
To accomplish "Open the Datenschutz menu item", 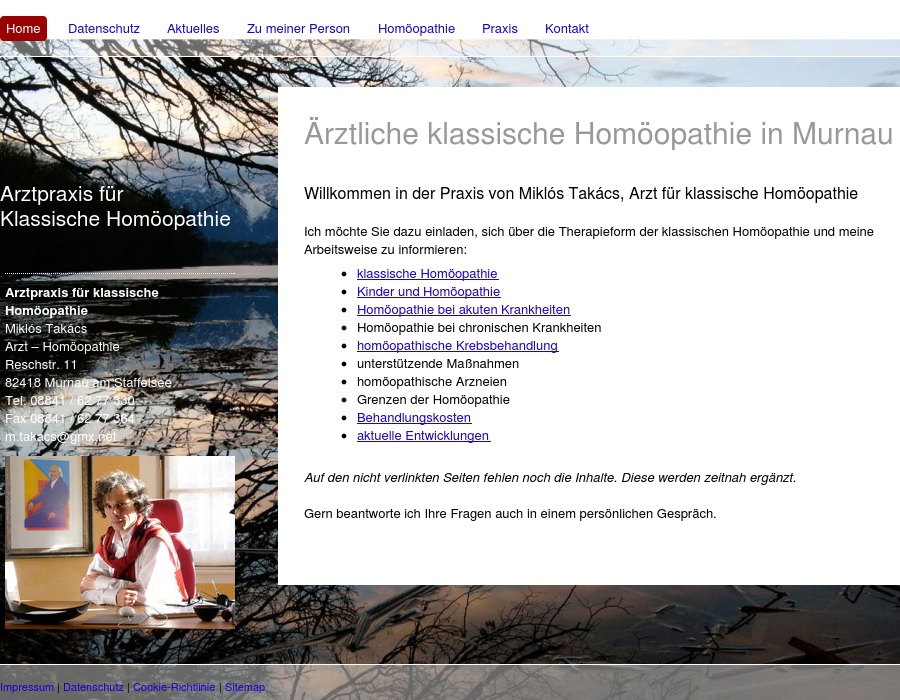I will click(104, 28).
